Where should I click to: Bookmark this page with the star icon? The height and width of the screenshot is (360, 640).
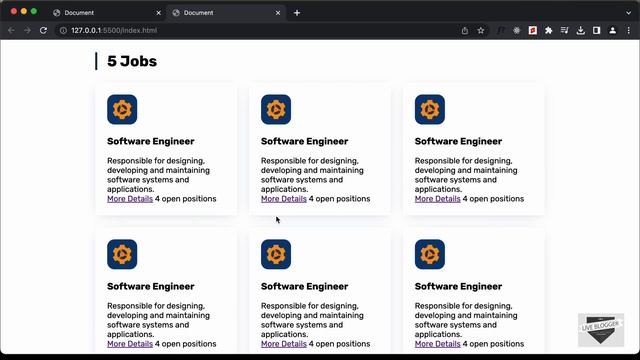tap(481, 31)
